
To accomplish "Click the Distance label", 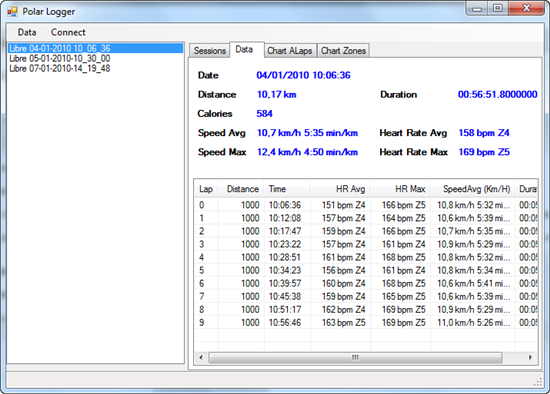I will [217, 94].
